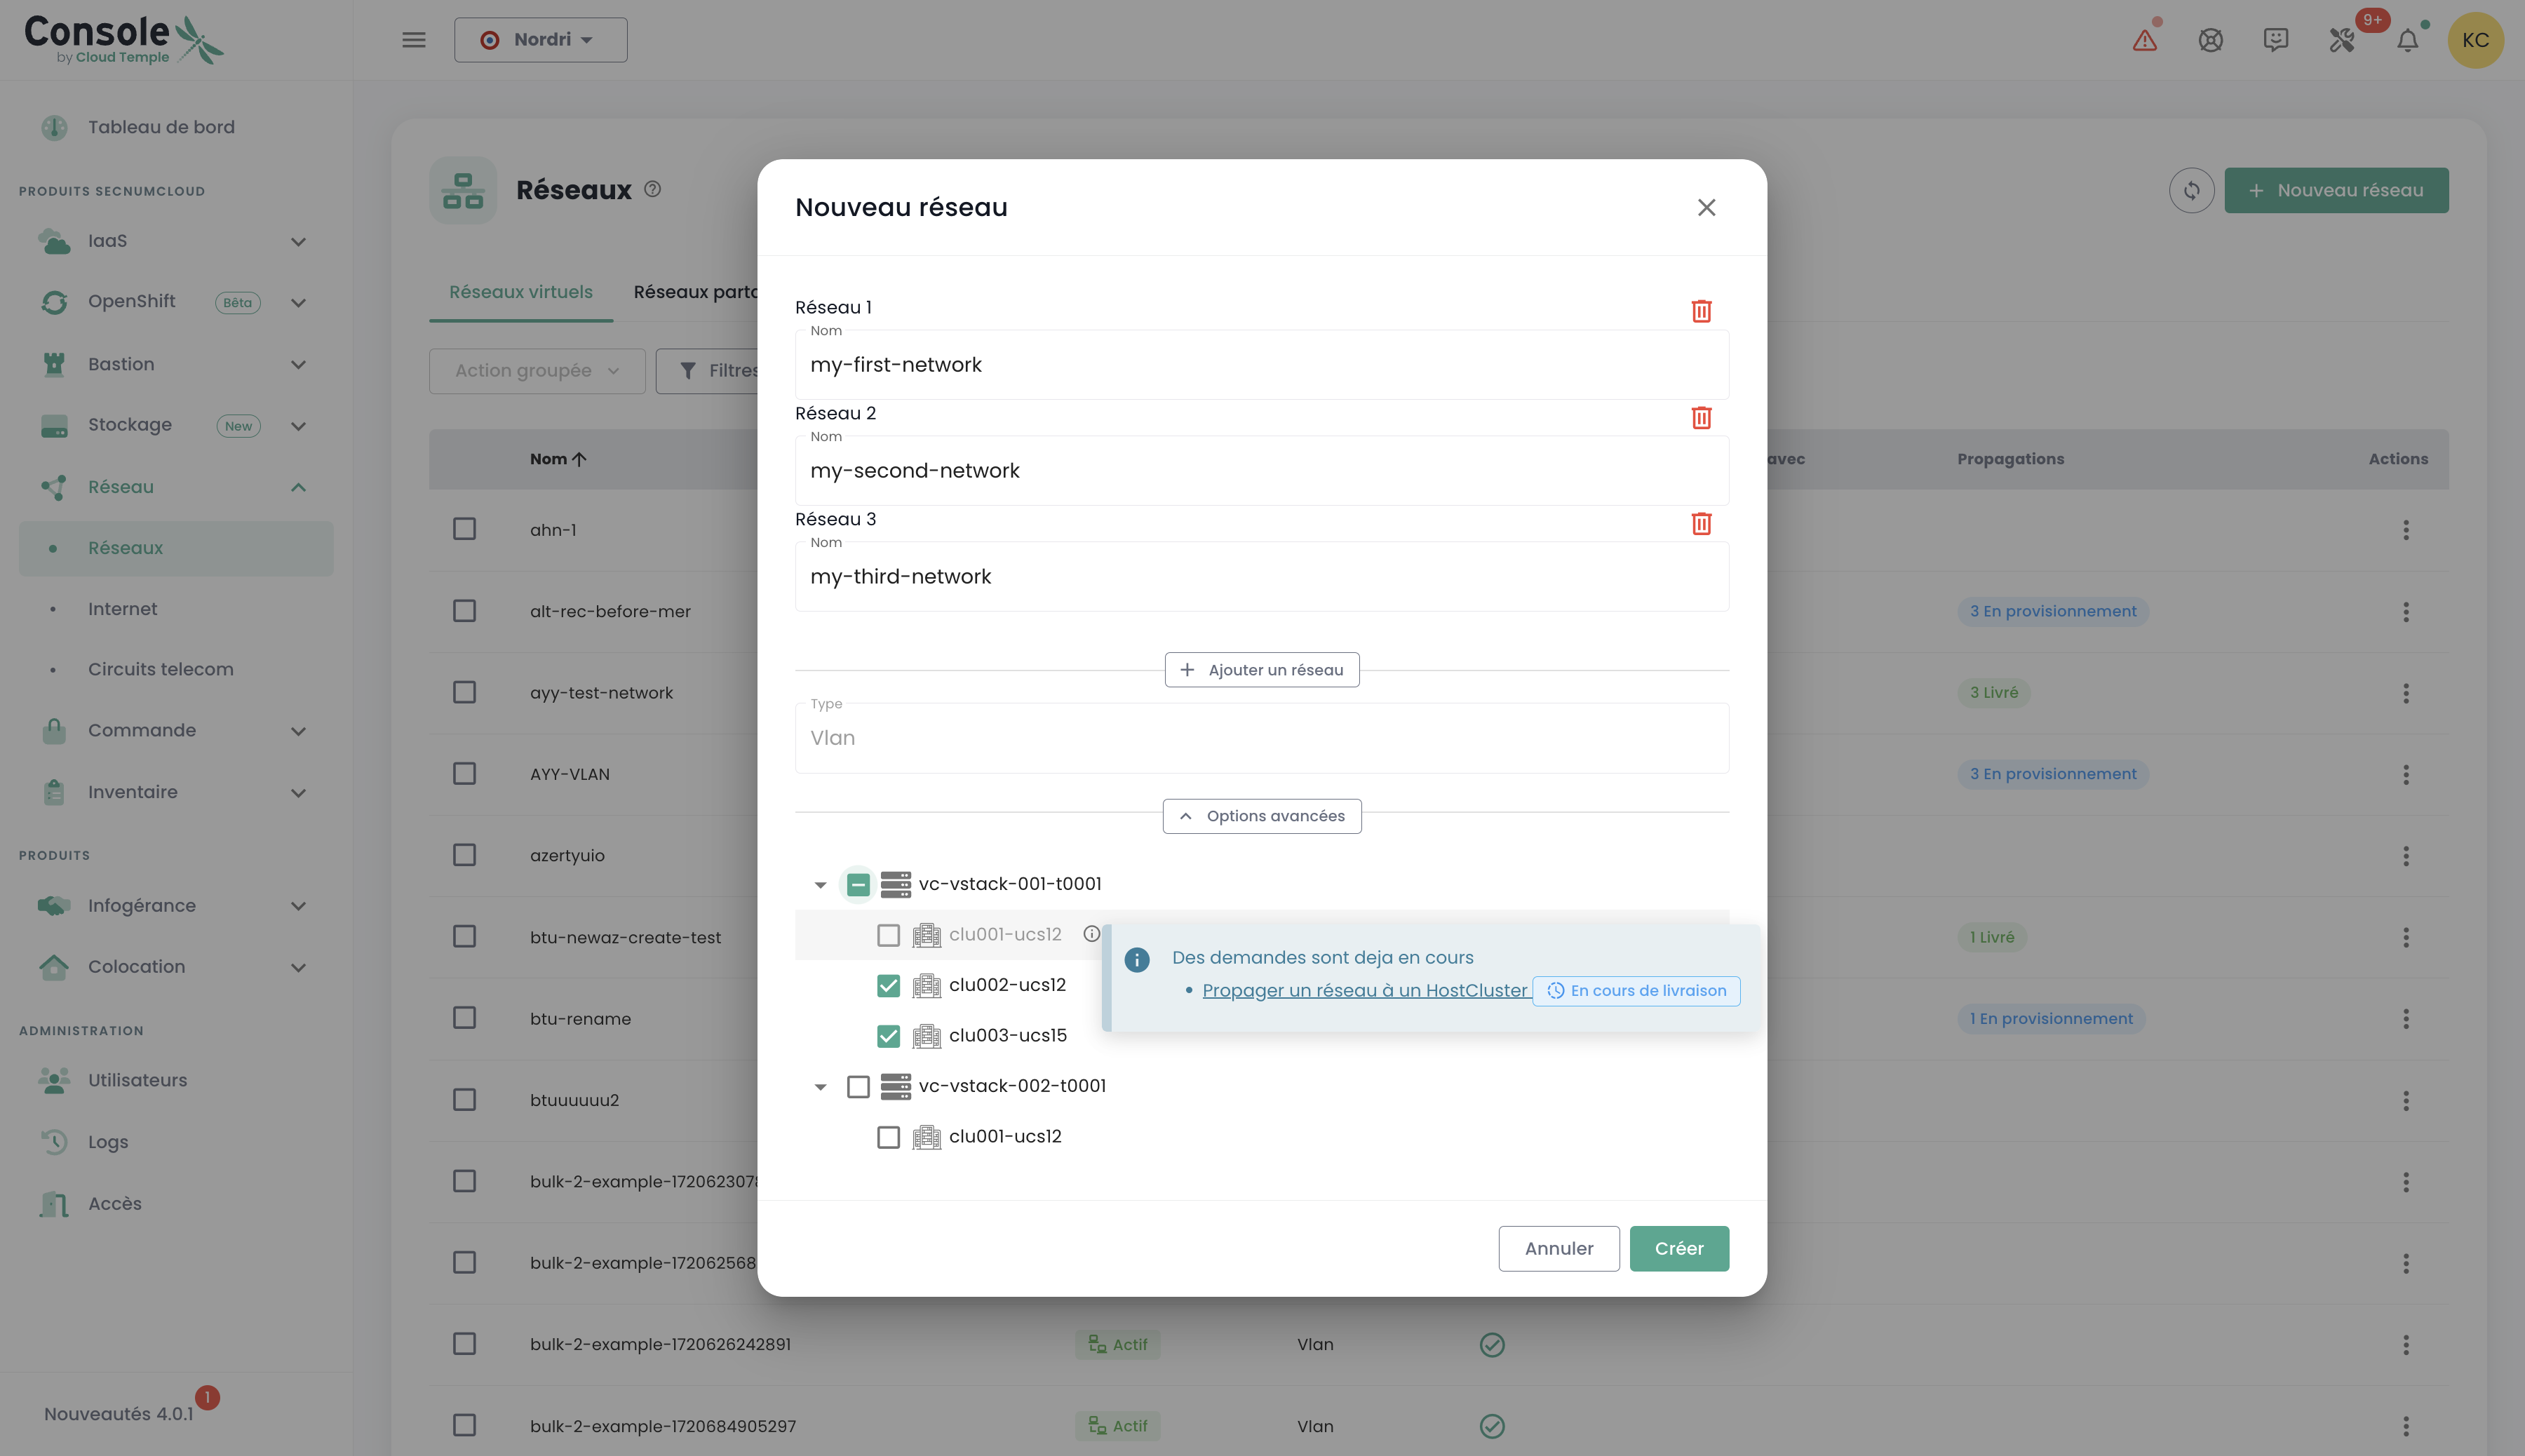This screenshot has width=2525, height=1456.
Task: Switch to Réseaux virtuels tab
Action: [x=520, y=292]
